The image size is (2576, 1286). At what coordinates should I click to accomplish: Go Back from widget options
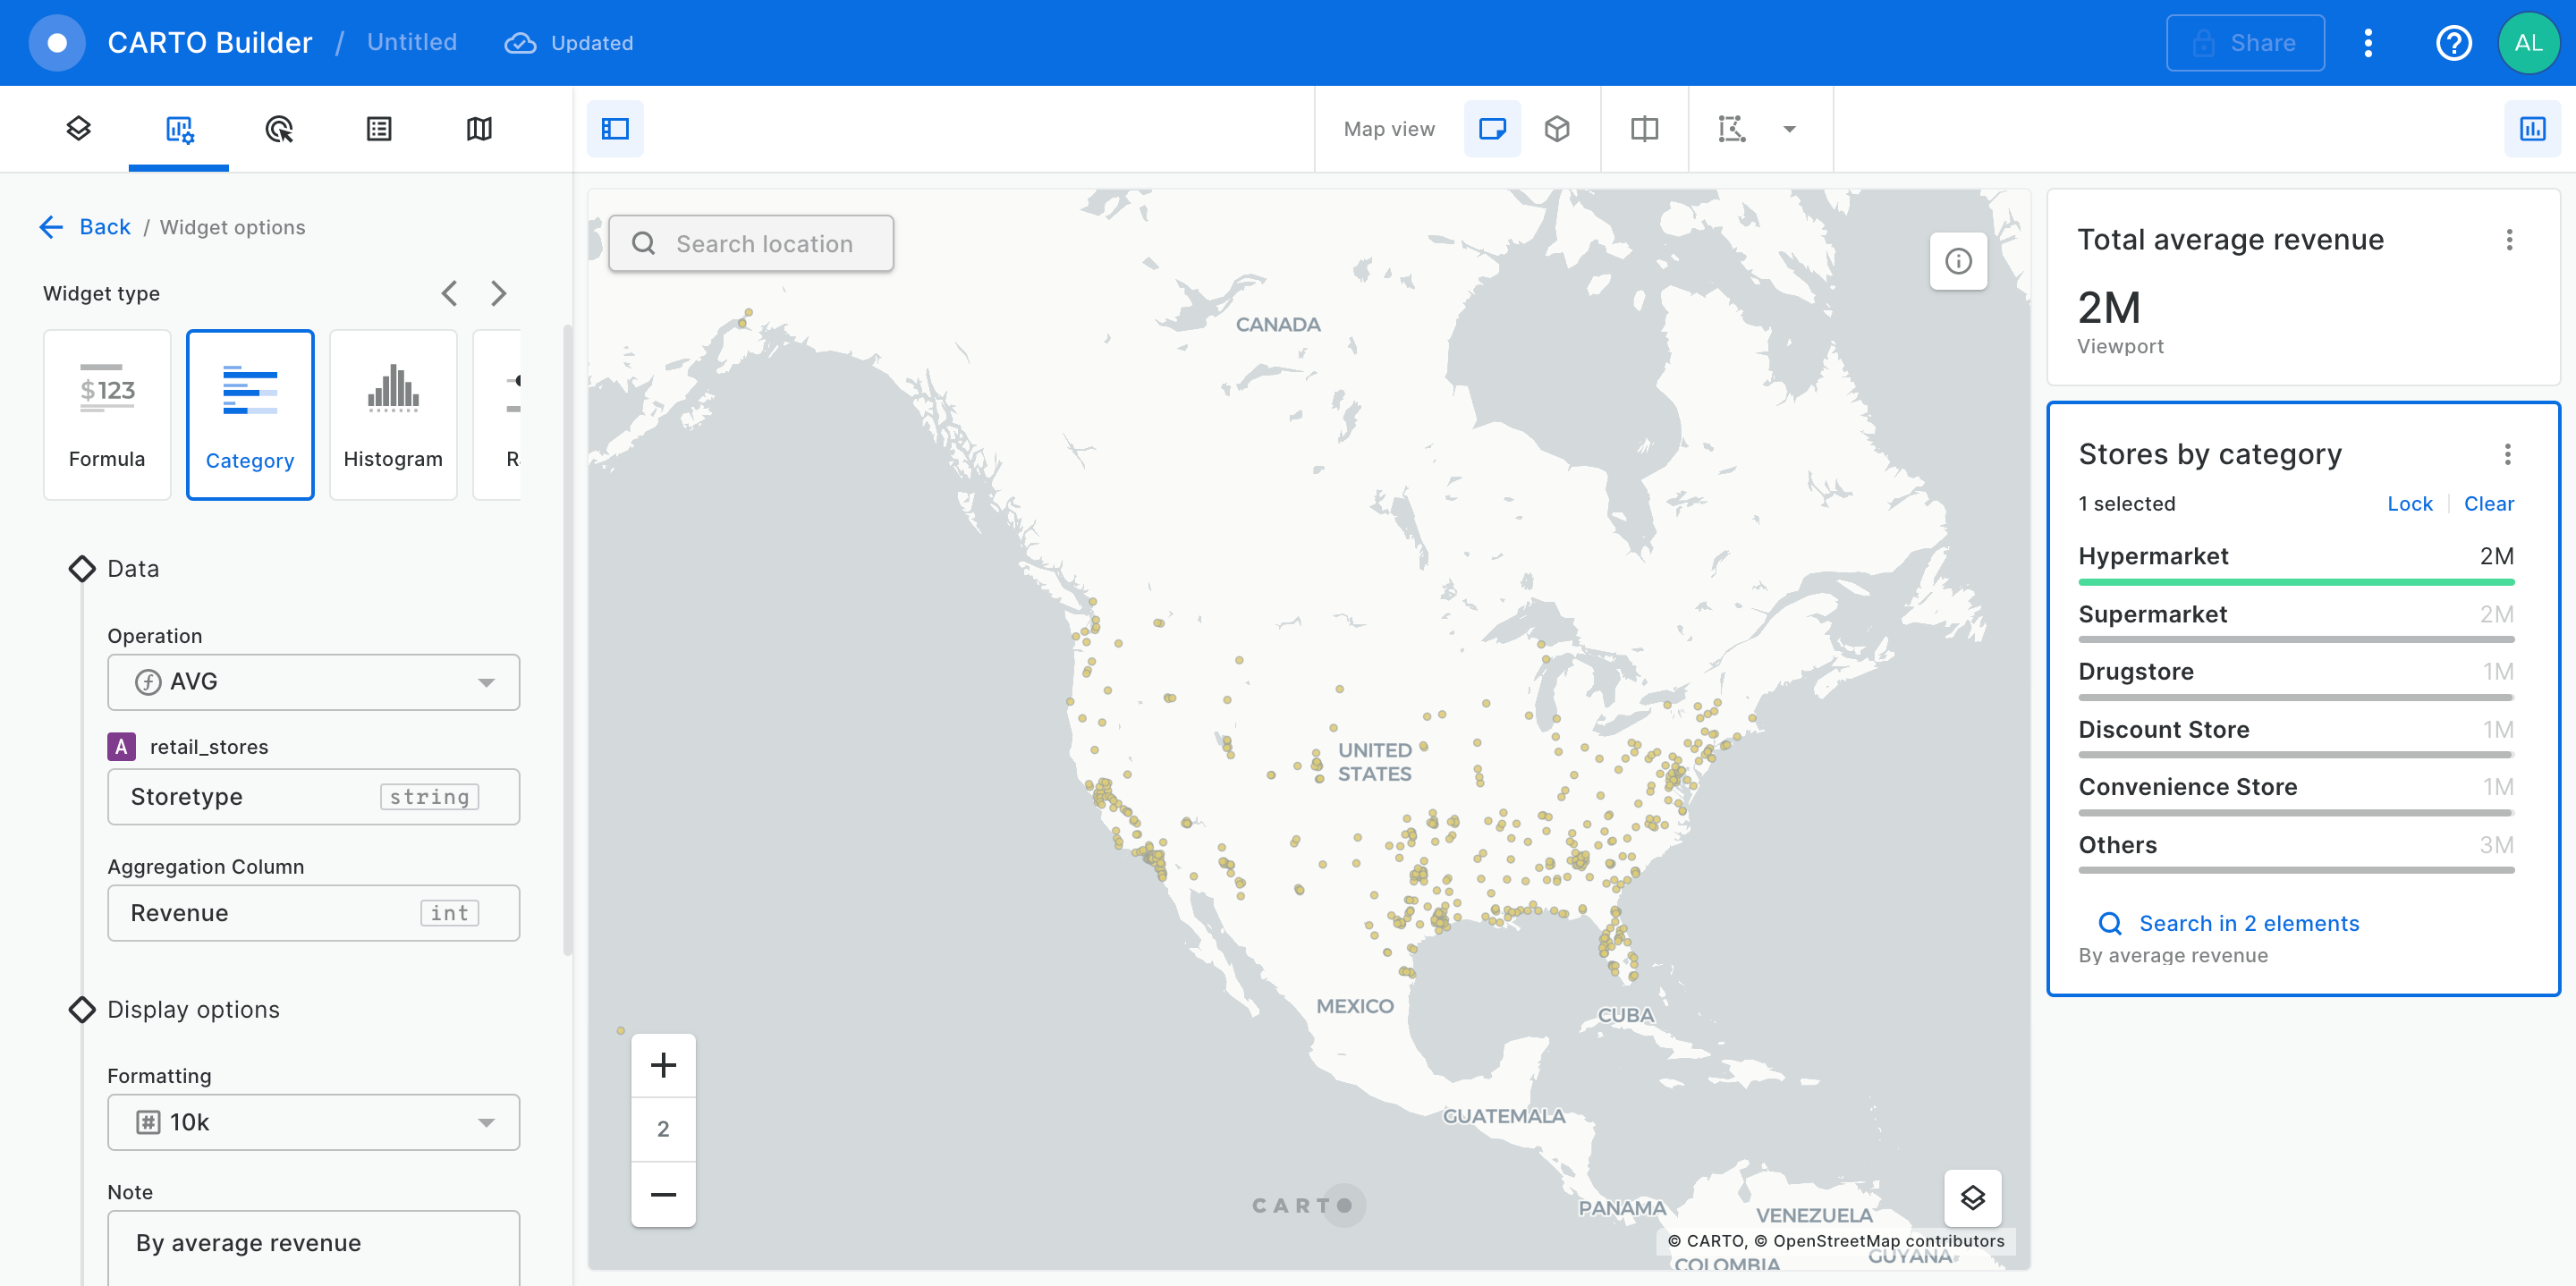click(85, 227)
